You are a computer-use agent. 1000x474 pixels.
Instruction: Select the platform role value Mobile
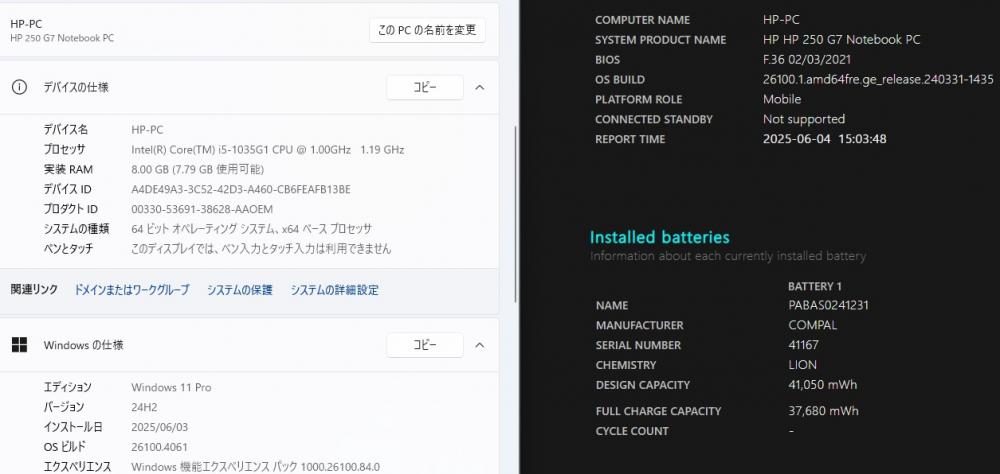tap(782, 100)
